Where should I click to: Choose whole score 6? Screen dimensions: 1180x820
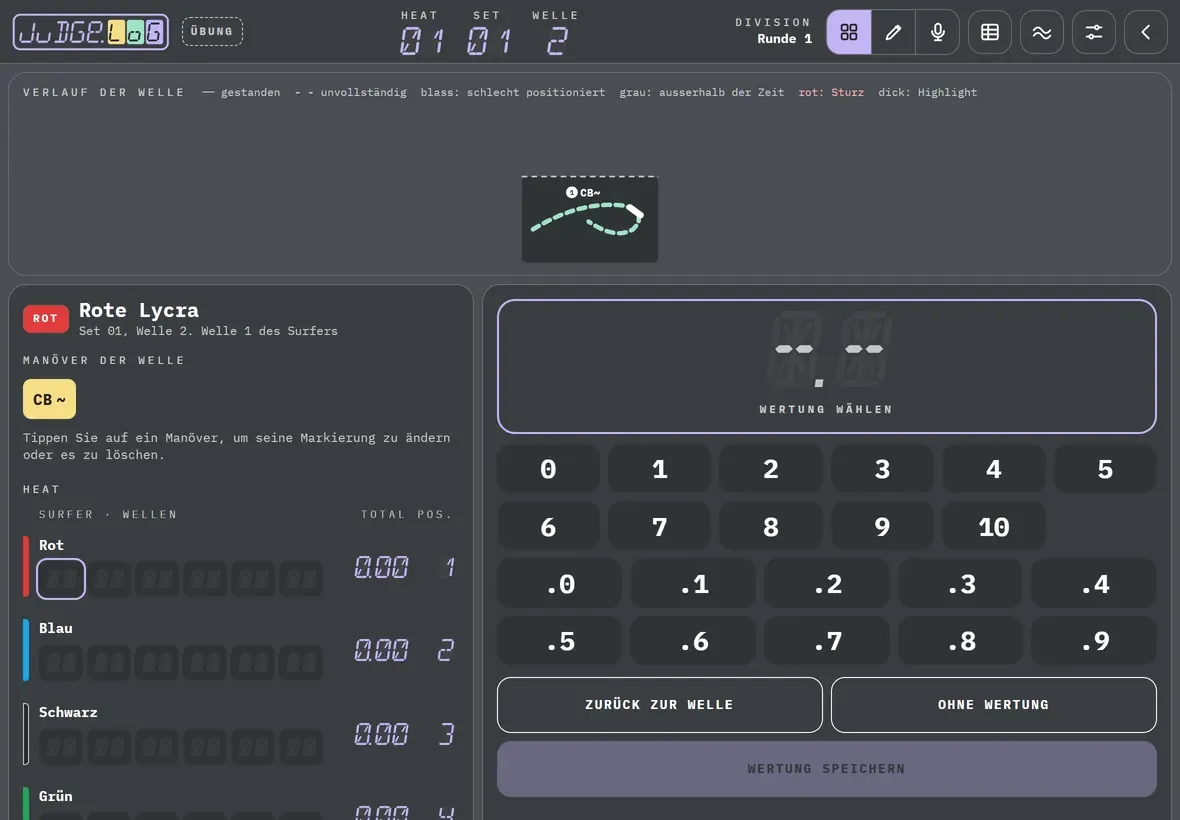(x=549, y=527)
